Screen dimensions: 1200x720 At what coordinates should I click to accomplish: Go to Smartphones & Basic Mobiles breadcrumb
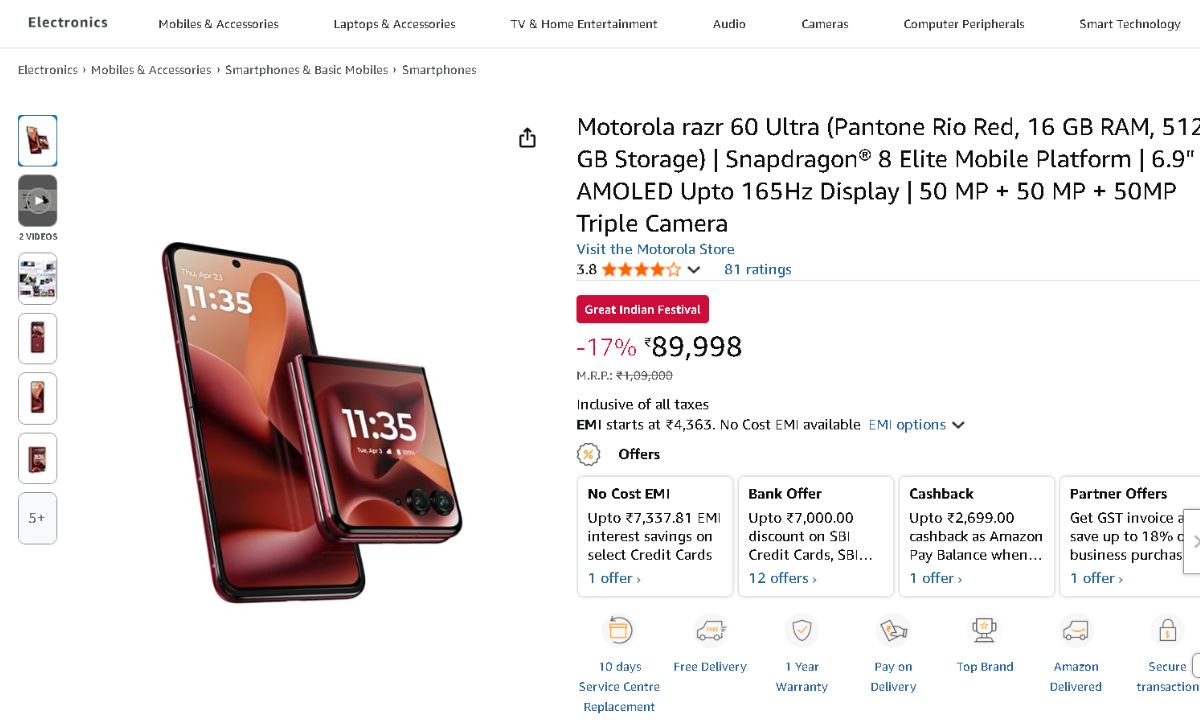pos(306,70)
